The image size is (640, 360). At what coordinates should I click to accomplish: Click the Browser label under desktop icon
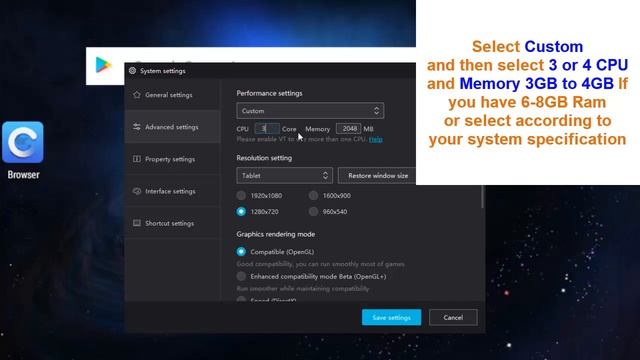click(23, 175)
